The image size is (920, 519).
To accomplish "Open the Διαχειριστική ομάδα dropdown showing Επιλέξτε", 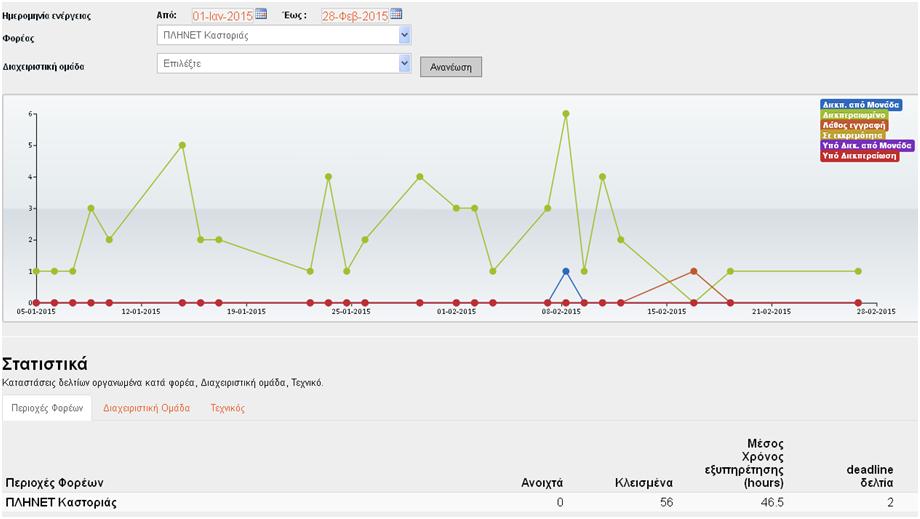I will click(x=285, y=63).
